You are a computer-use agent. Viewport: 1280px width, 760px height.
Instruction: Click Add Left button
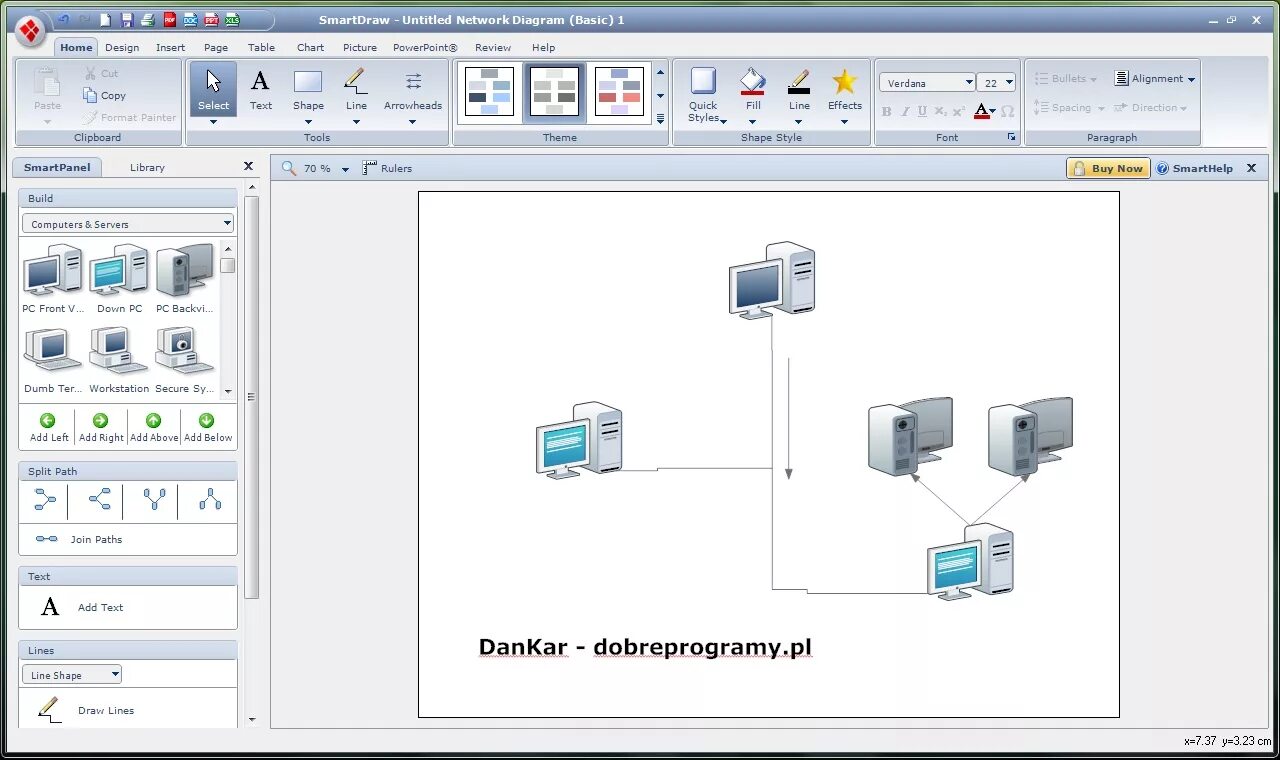[x=49, y=427]
